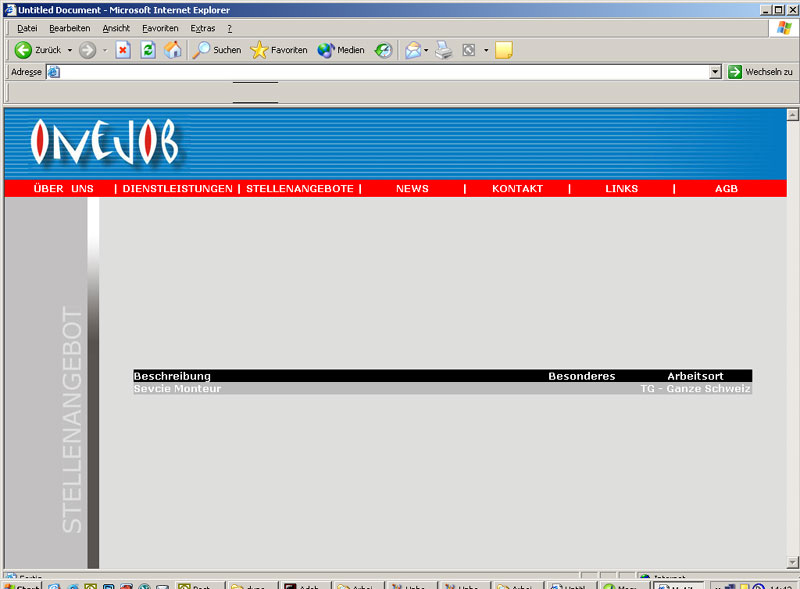The height and width of the screenshot is (589, 800).
Task: Click the Zurück back arrow button
Action: coord(24,50)
